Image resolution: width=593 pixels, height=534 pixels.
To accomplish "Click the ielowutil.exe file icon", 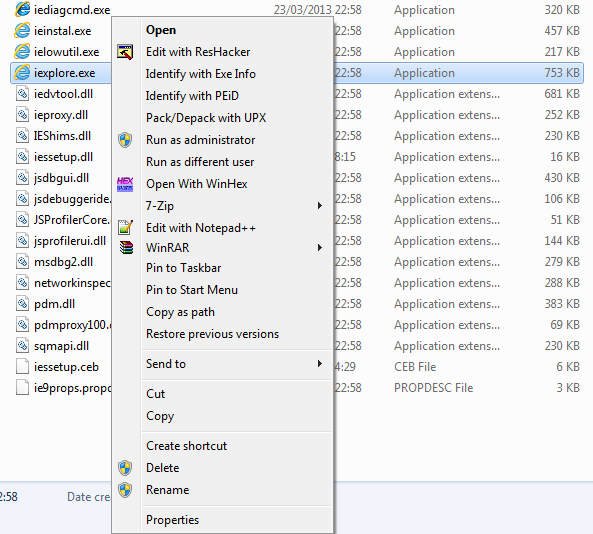I will pyautogui.click(x=22, y=51).
